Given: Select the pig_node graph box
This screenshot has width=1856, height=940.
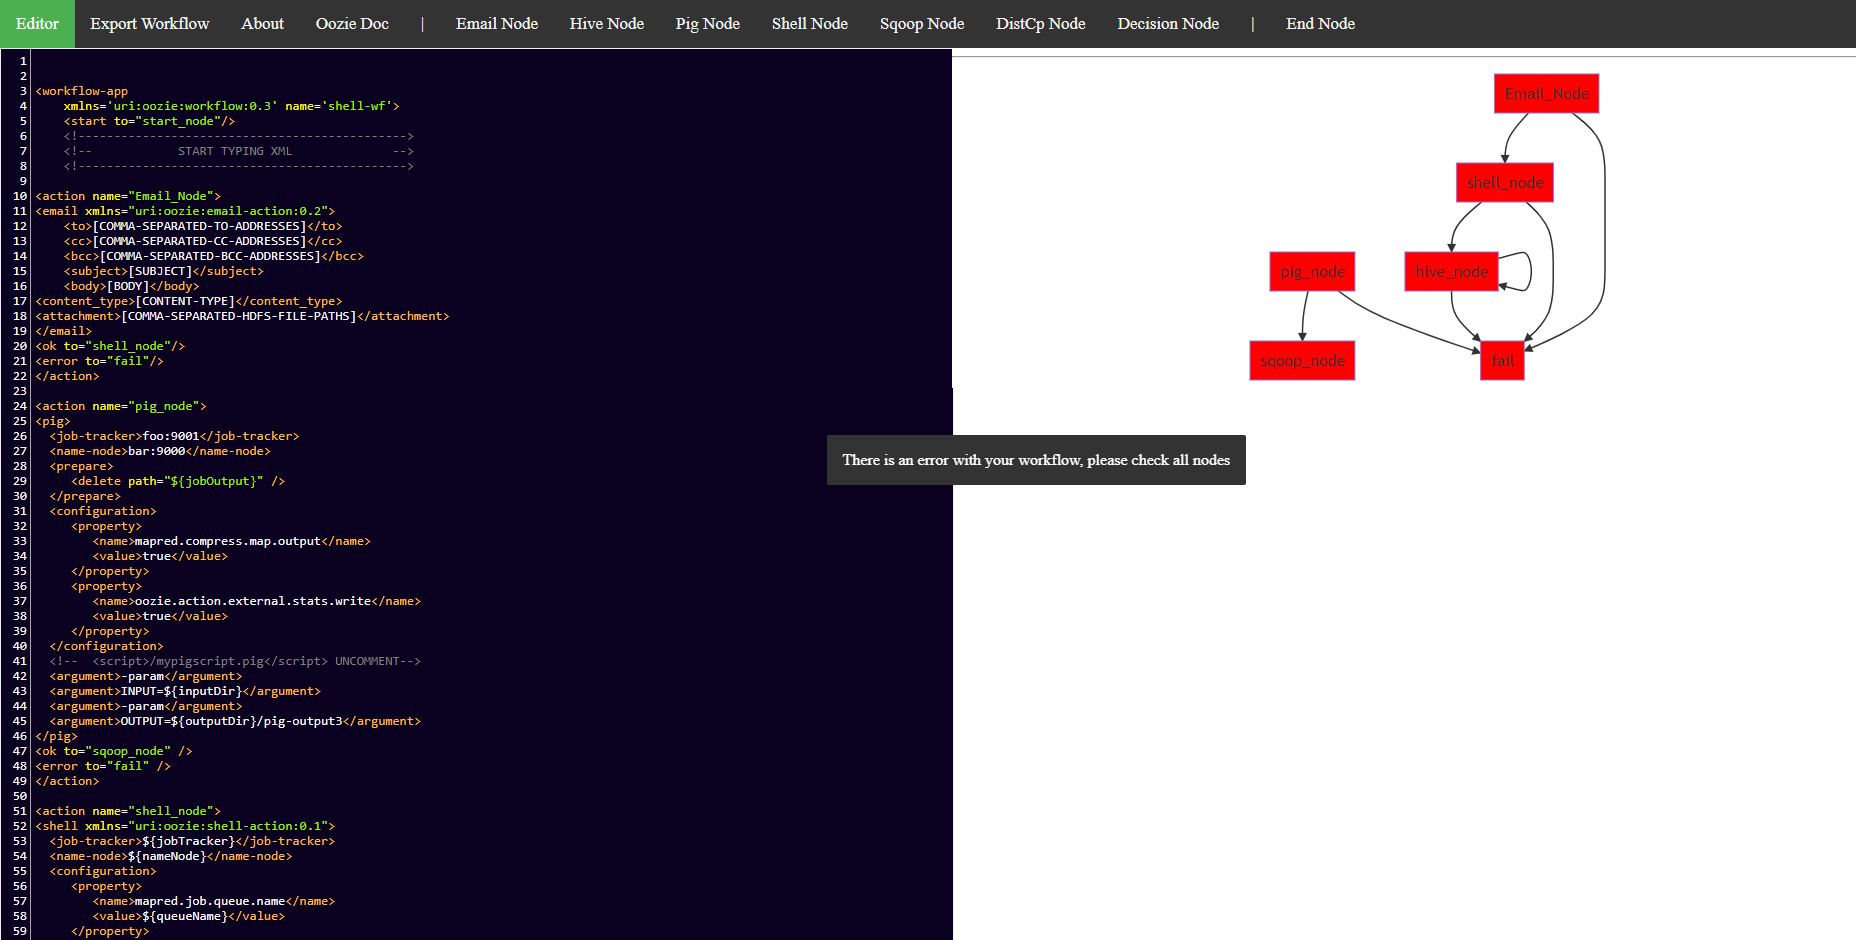Looking at the screenshot, I should point(1312,272).
